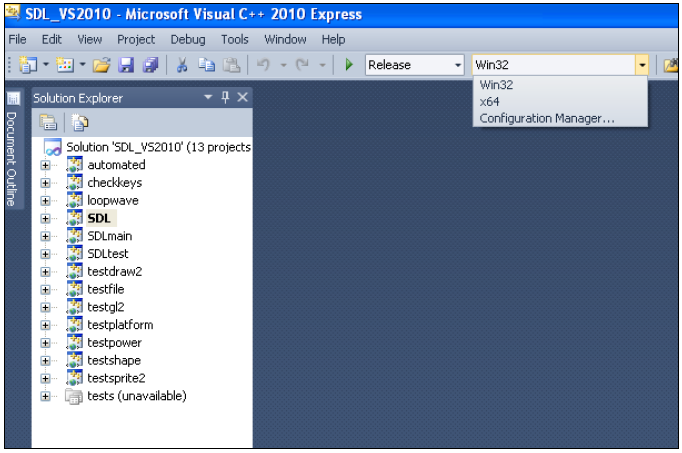Click the Paste clipboard icon
The width and height of the screenshot is (682, 453).
point(231,65)
